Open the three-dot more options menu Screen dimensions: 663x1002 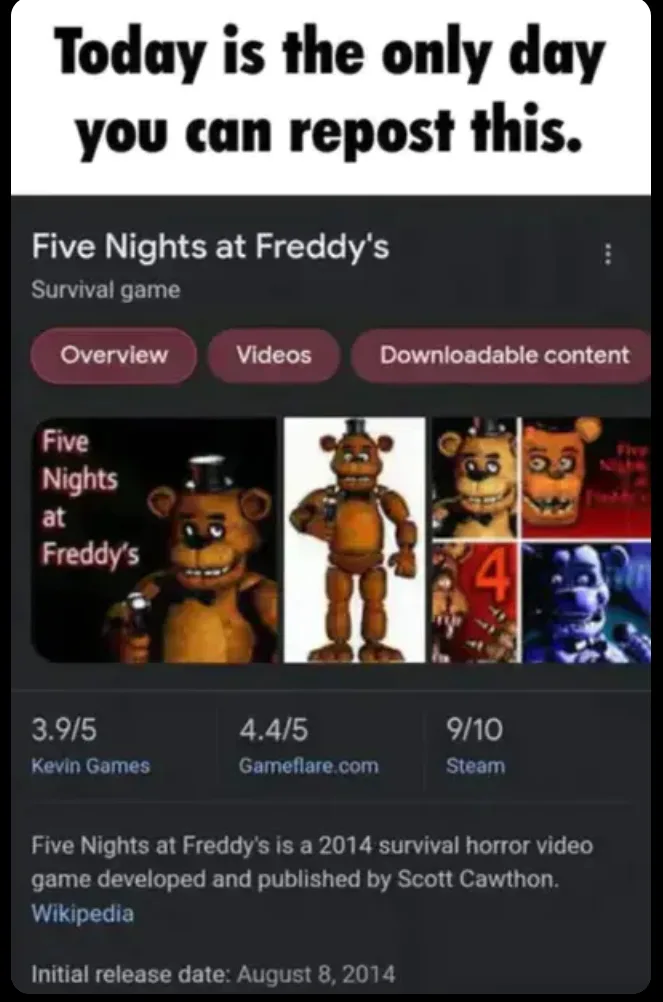pos(608,254)
